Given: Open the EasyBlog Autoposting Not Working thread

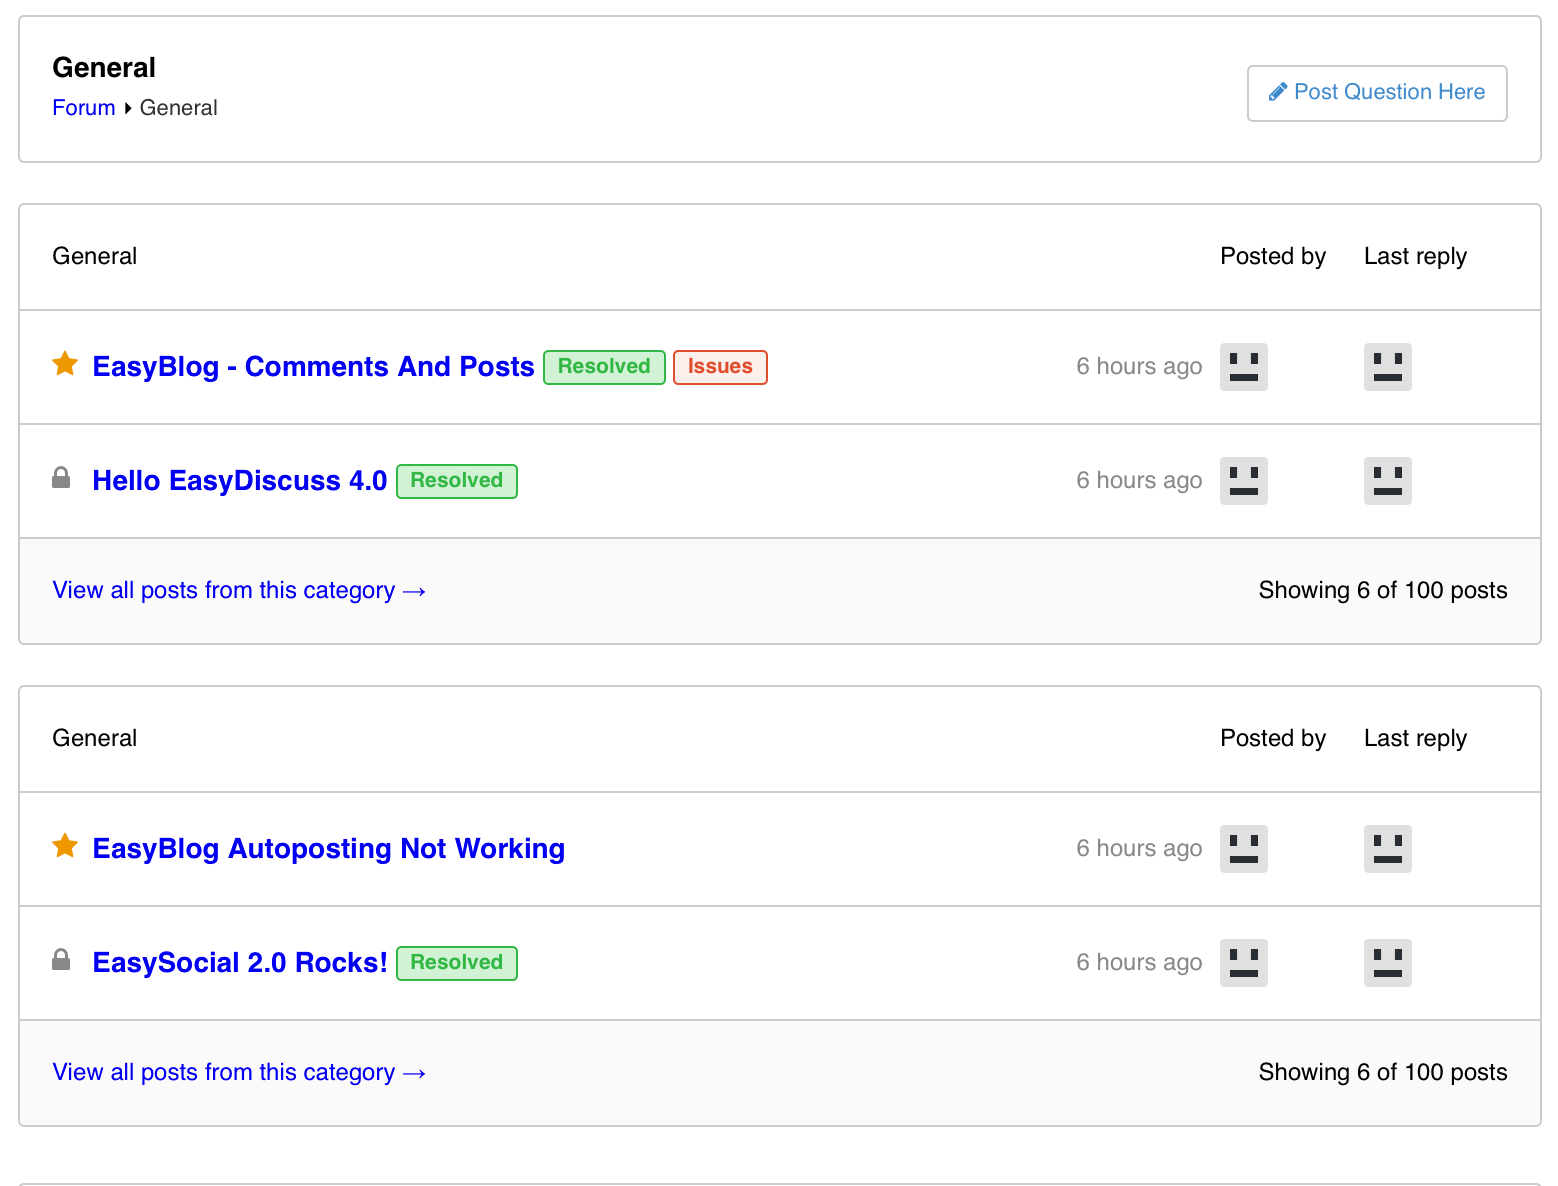Looking at the screenshot, I should [x=328, y=849].
